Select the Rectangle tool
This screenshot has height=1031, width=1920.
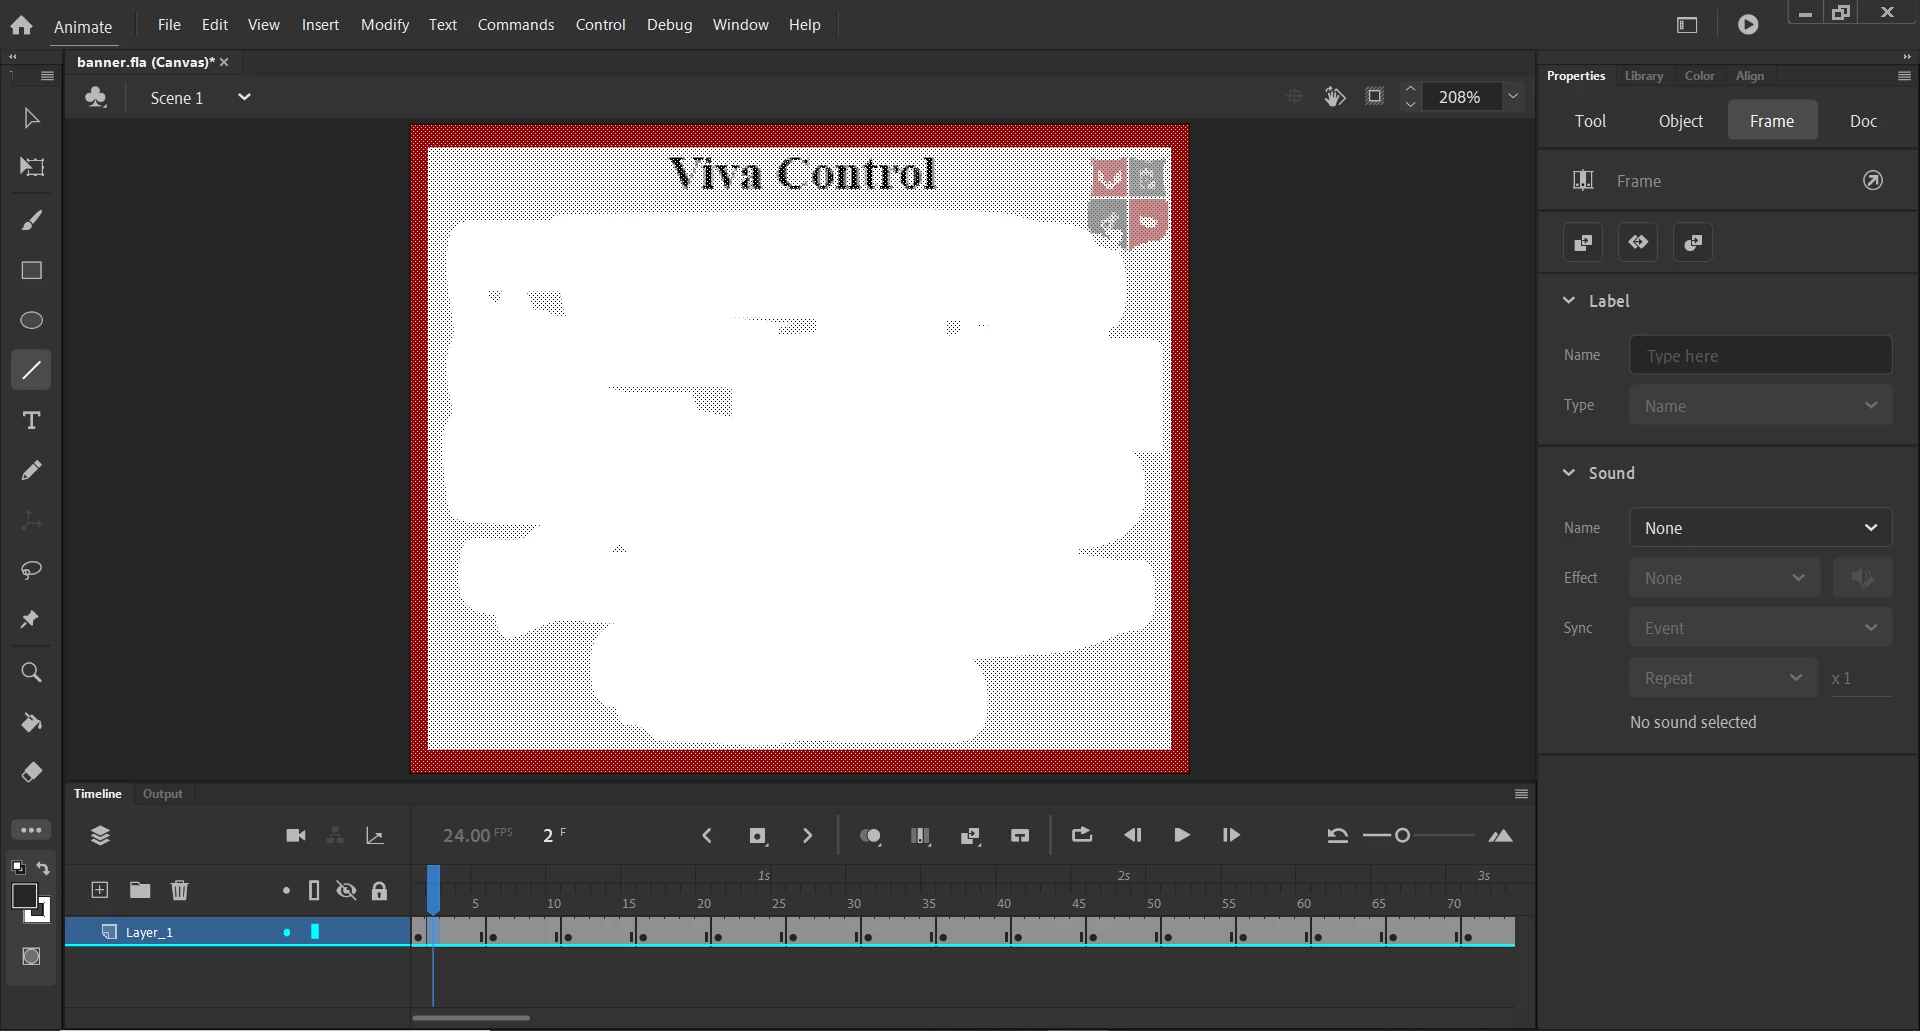click(31, 270)
